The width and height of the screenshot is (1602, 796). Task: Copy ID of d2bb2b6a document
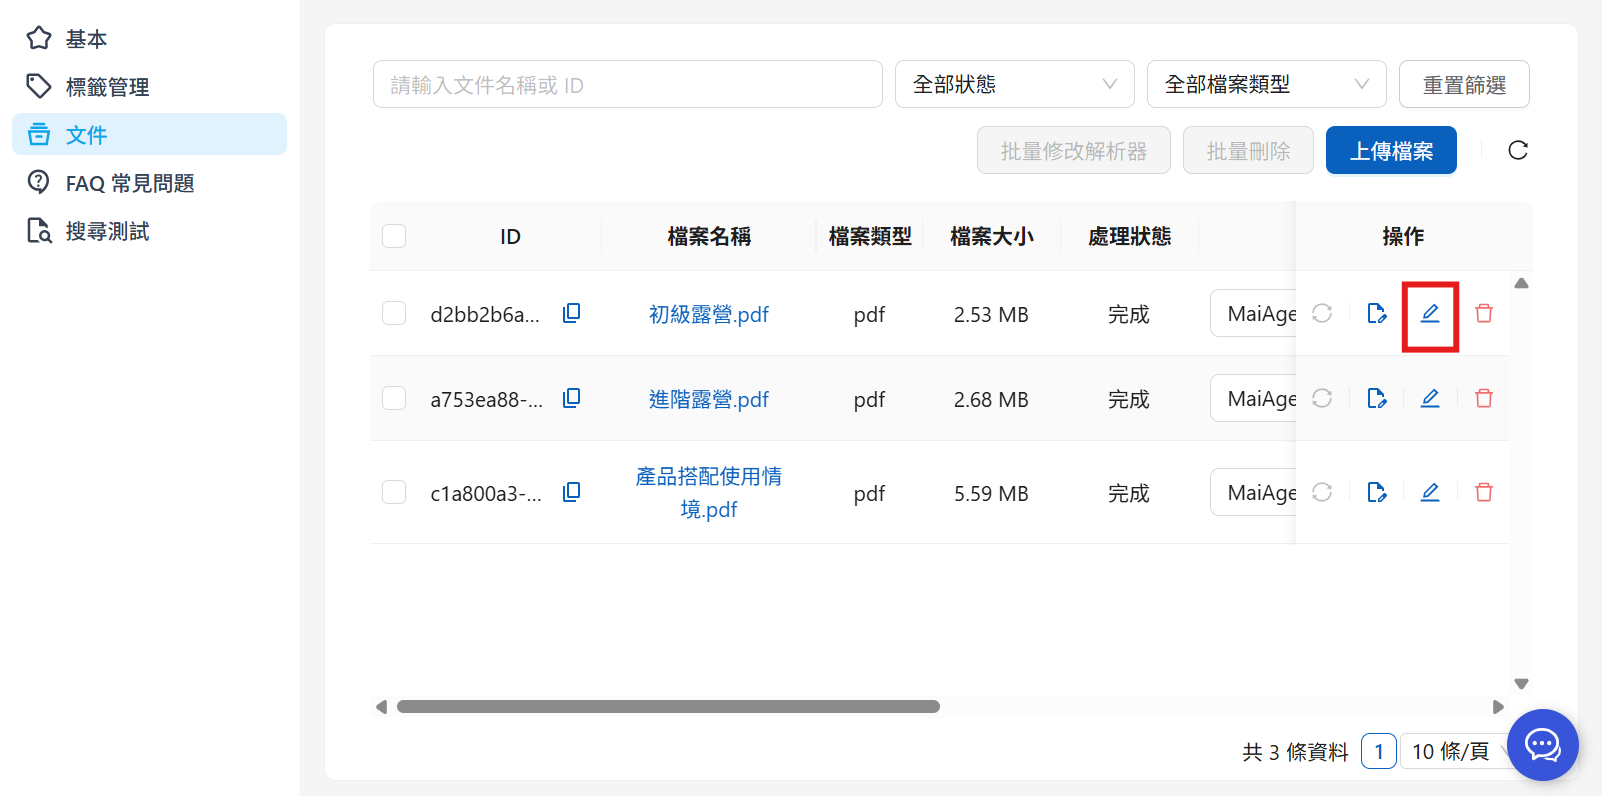click(571, 314)
